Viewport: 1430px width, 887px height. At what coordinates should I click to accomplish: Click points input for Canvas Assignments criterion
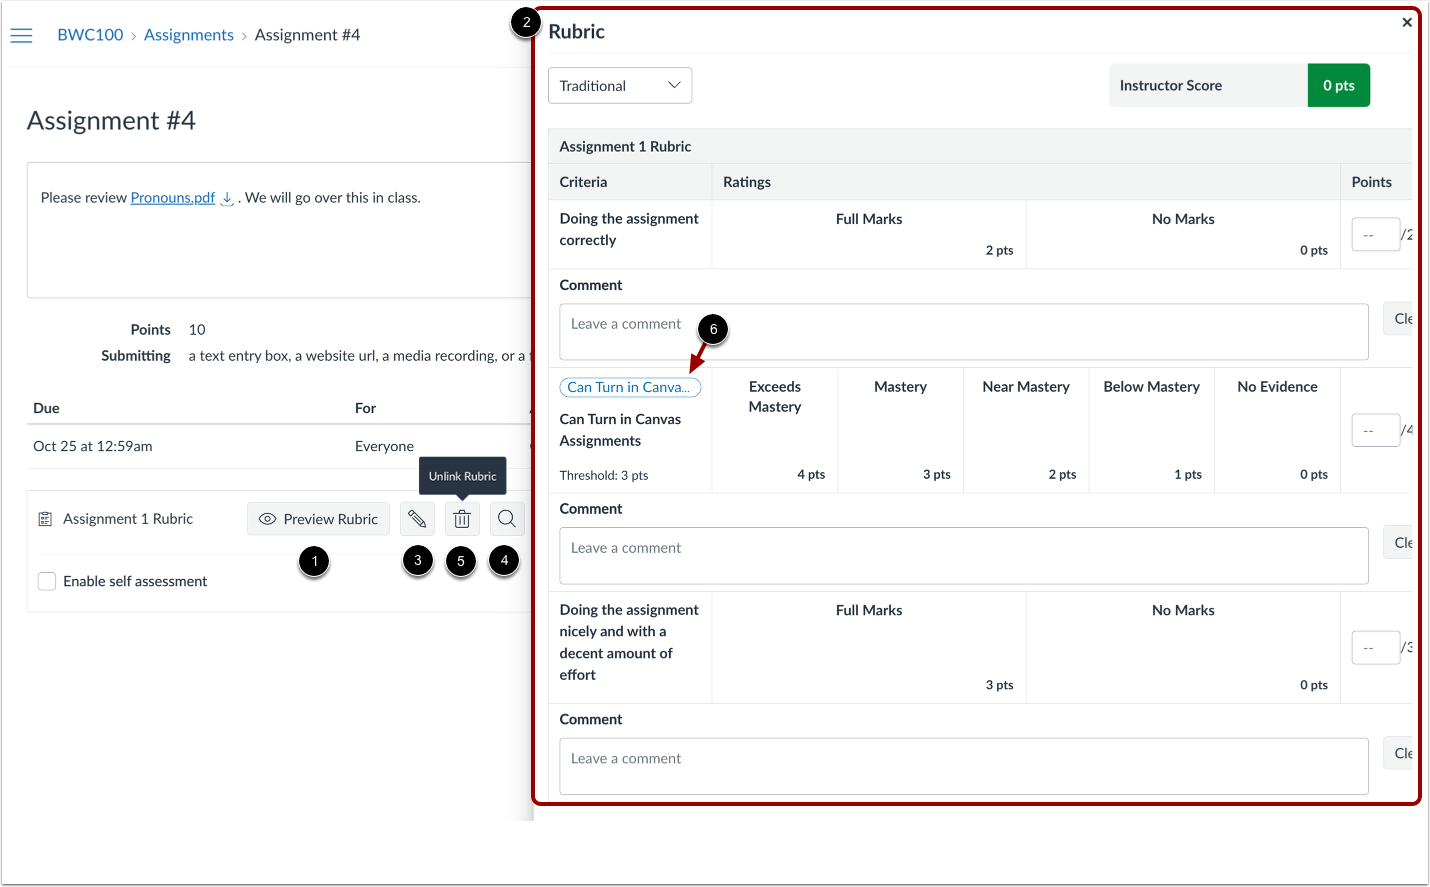(1375, 430)
